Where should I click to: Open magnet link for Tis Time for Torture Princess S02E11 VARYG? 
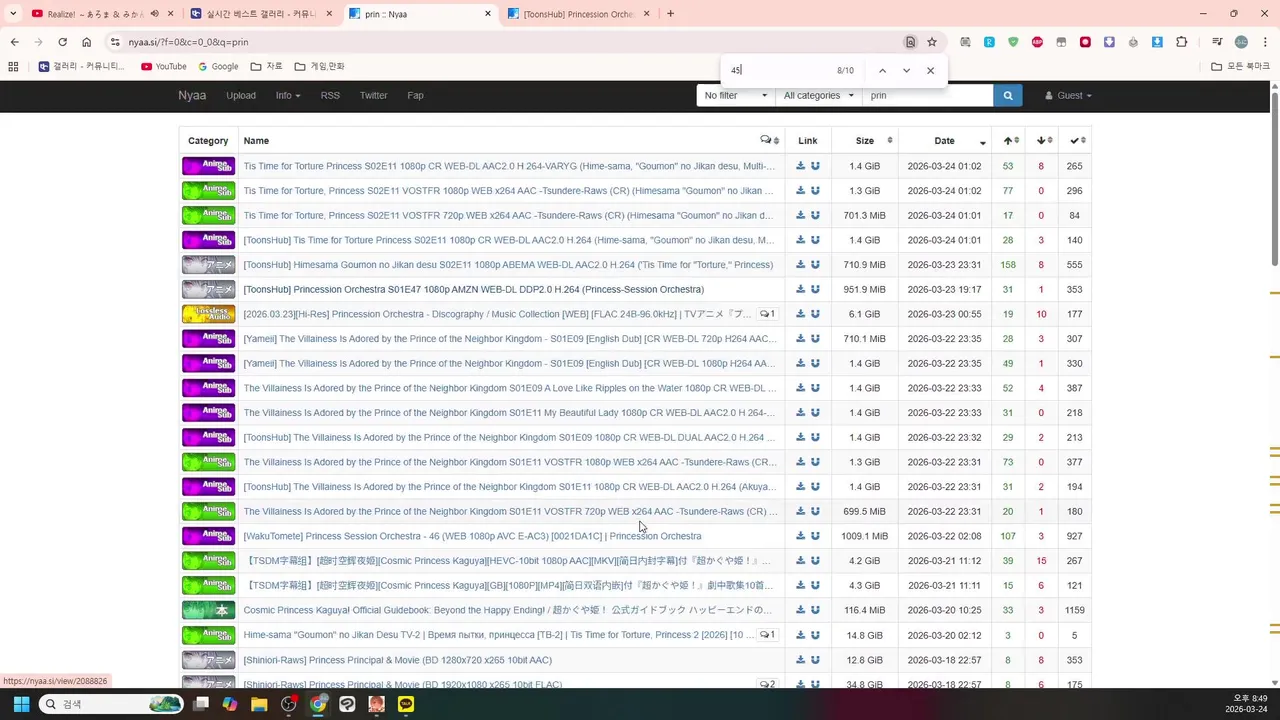[x=815, y=166]
